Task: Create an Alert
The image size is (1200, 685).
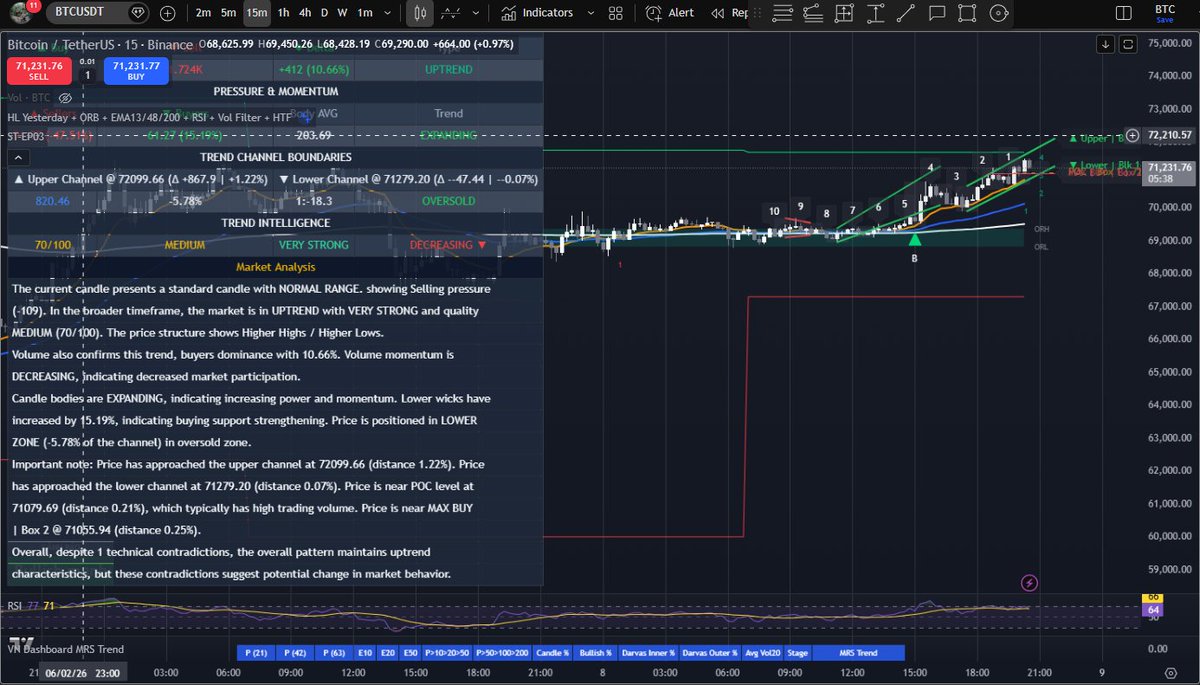Action: 672,13
